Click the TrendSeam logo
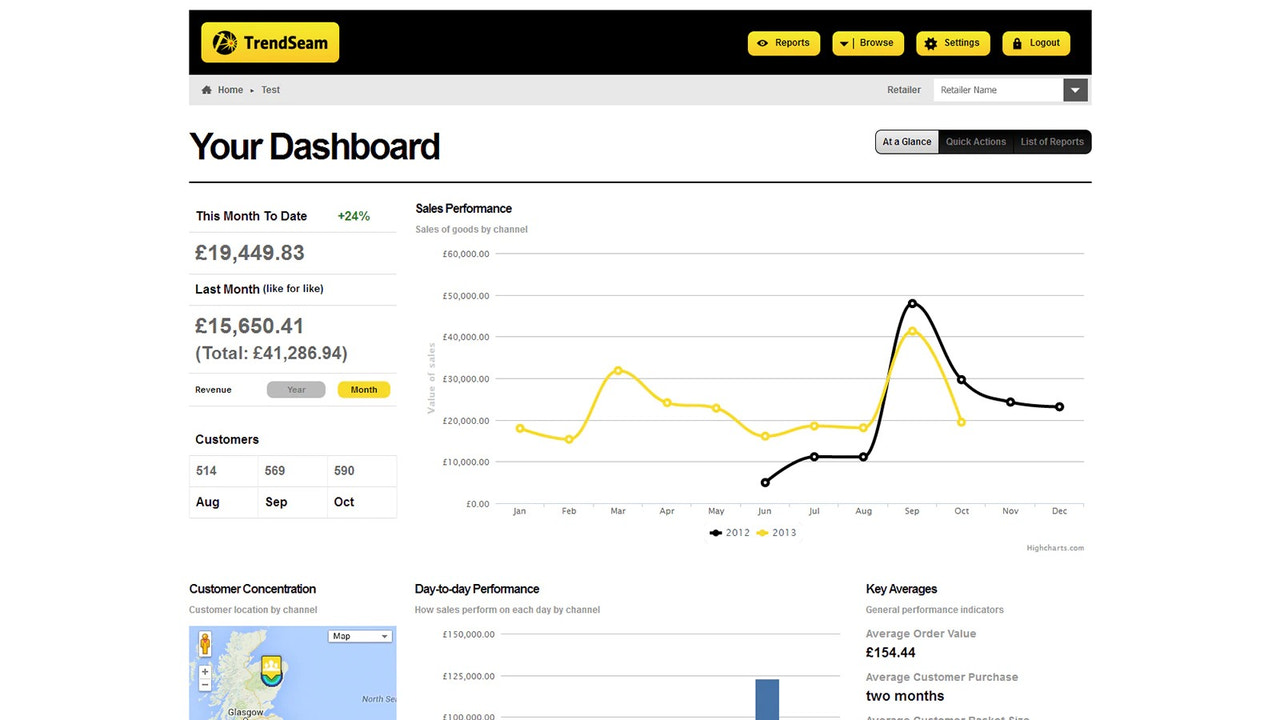The width and height of the screenshot is (1280, 720). tap(268, 42)
